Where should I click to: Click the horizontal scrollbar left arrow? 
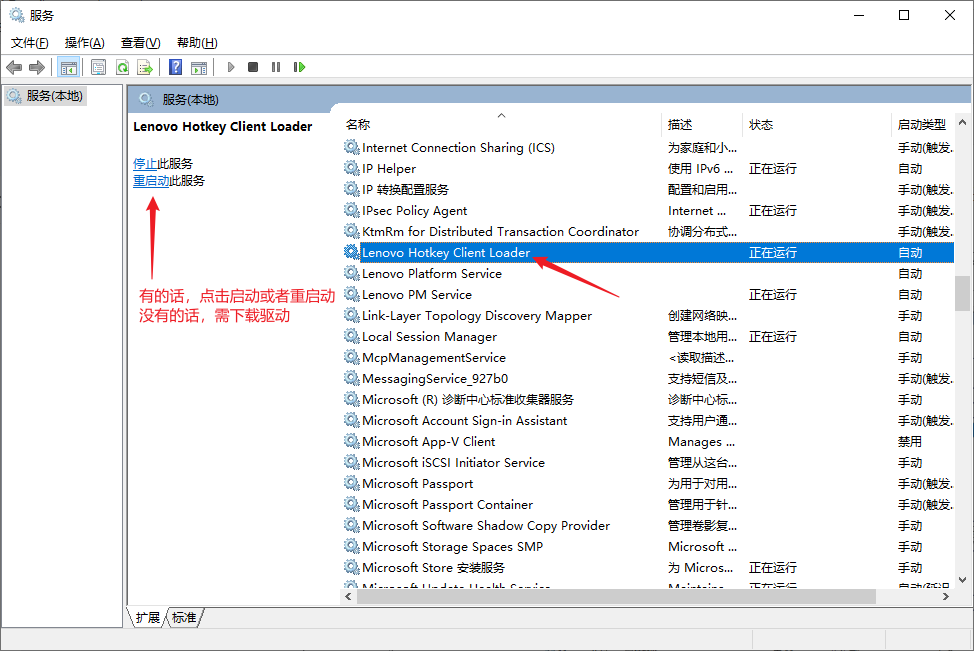348,596
